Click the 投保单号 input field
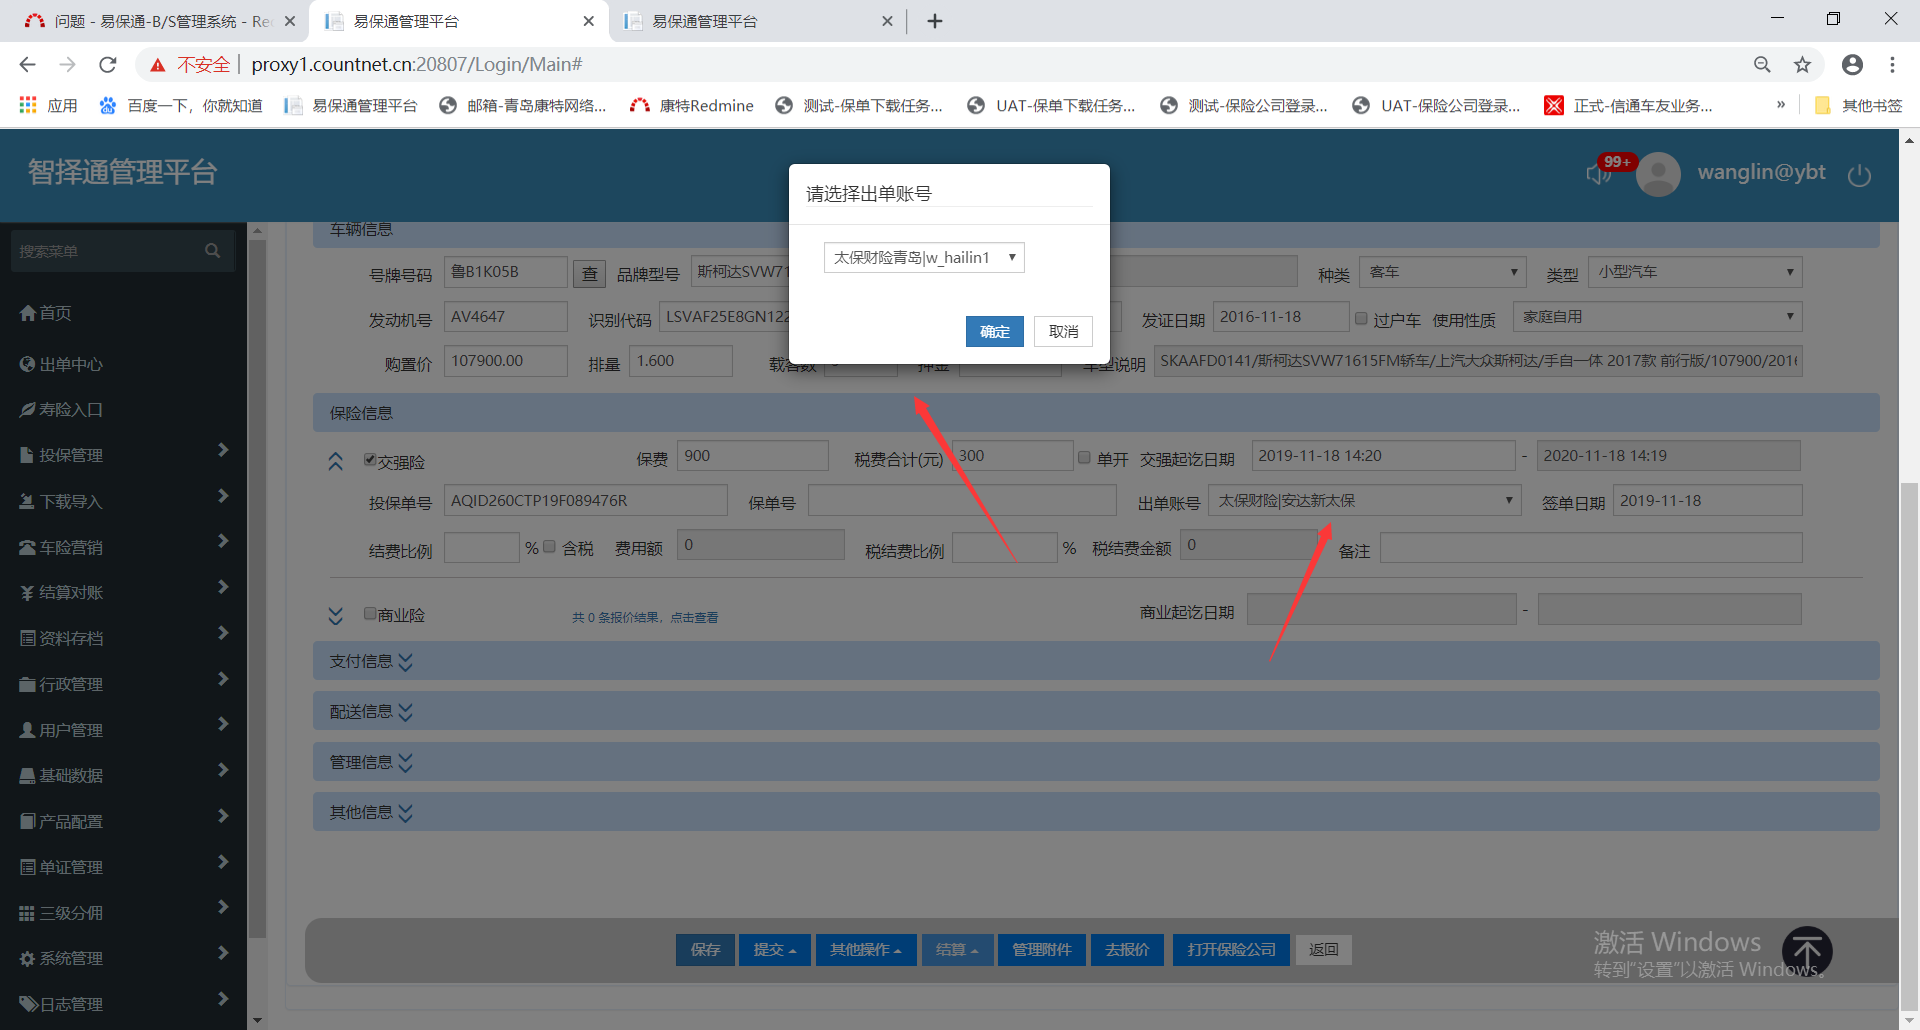1920x1030 pixels. click(x=586, y=500)
